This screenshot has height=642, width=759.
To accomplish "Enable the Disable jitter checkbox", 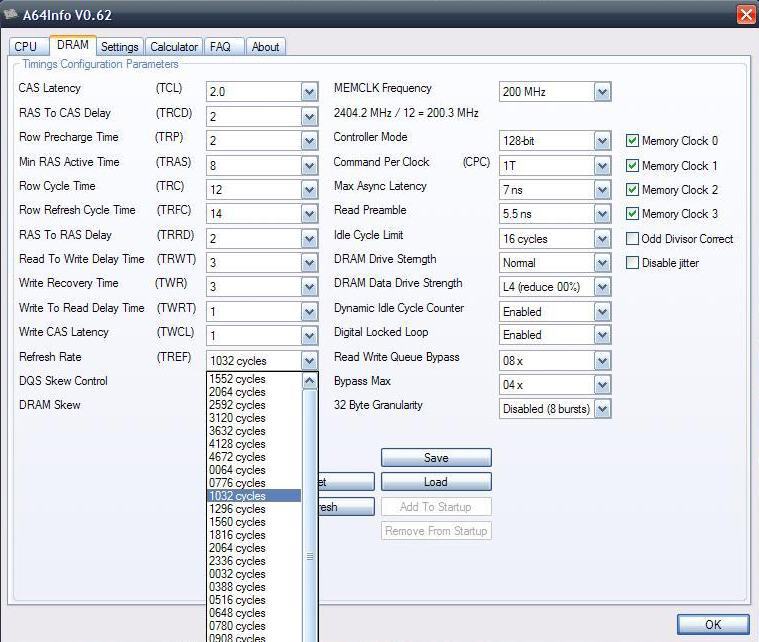I will (632, 263).
